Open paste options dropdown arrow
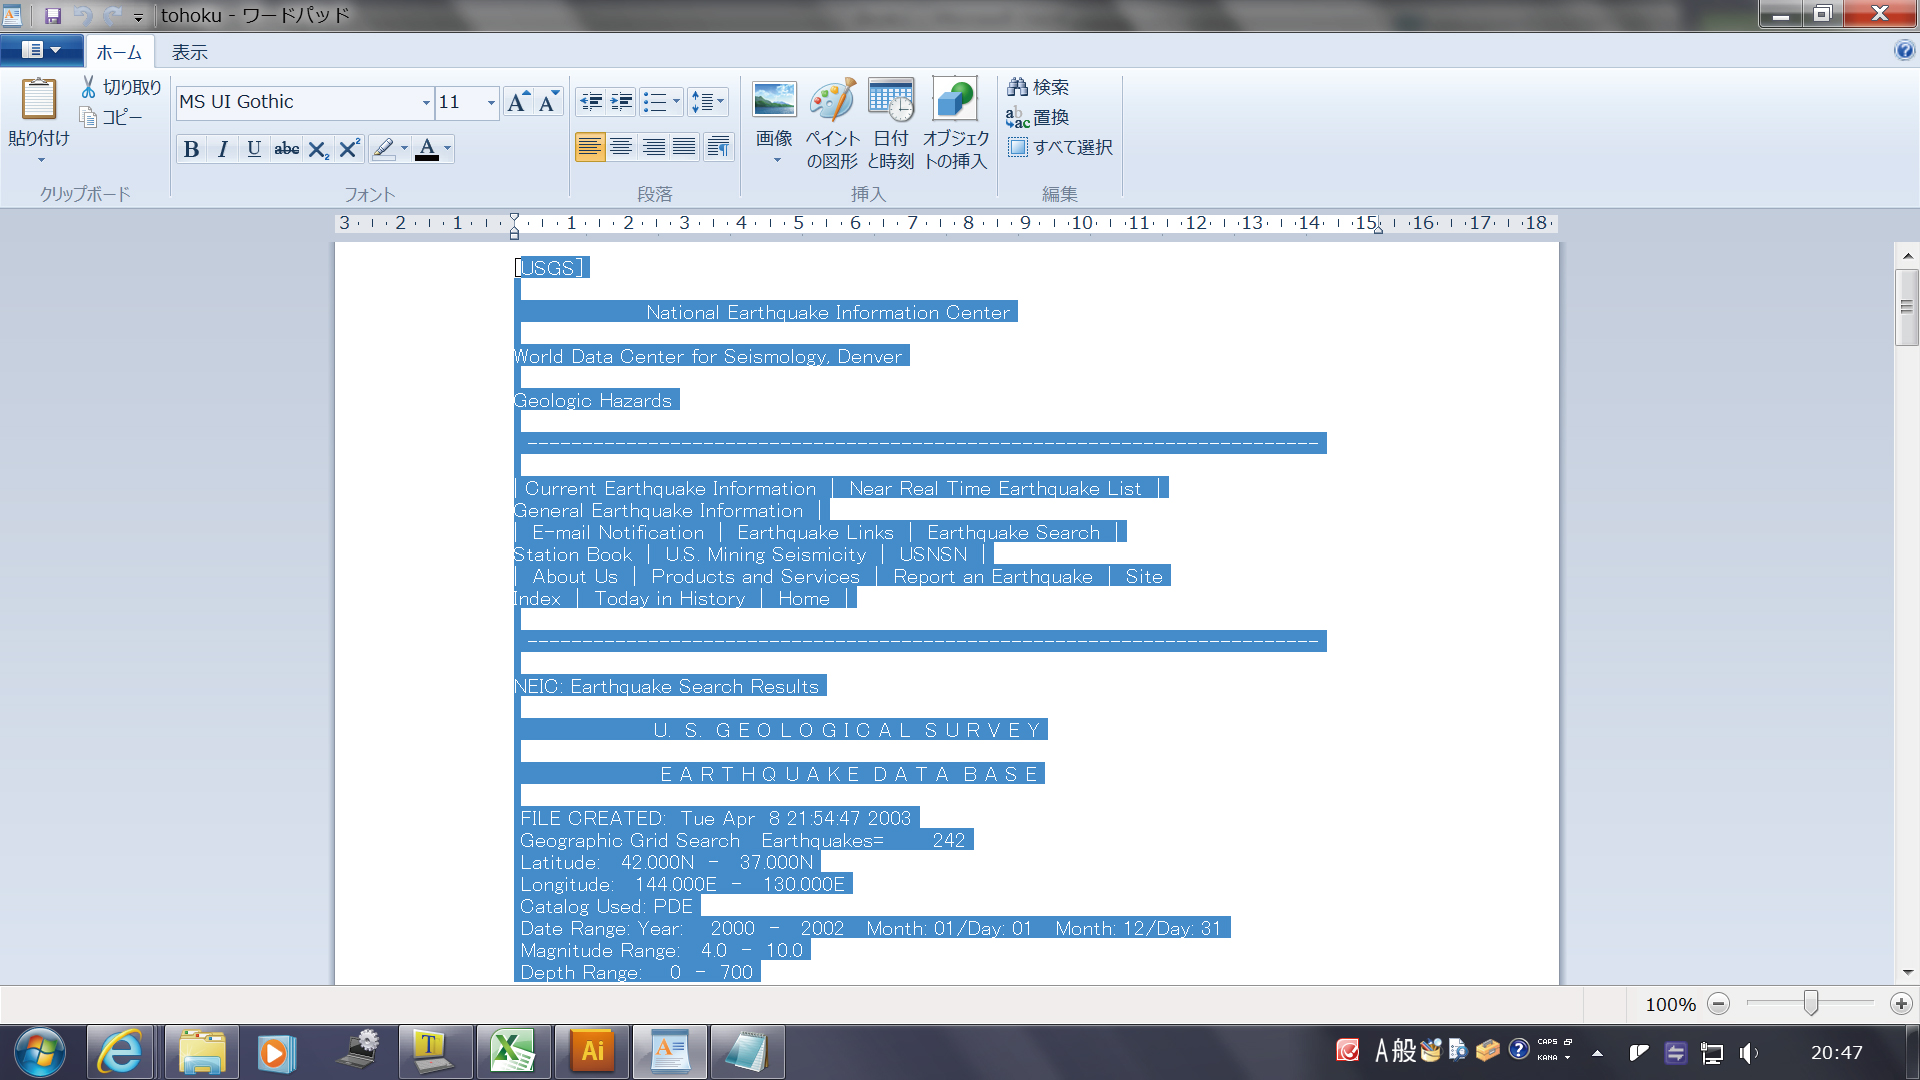The width and height of the screenshot is (1920, 1080). pyautogui.click(x=40, y=159)
